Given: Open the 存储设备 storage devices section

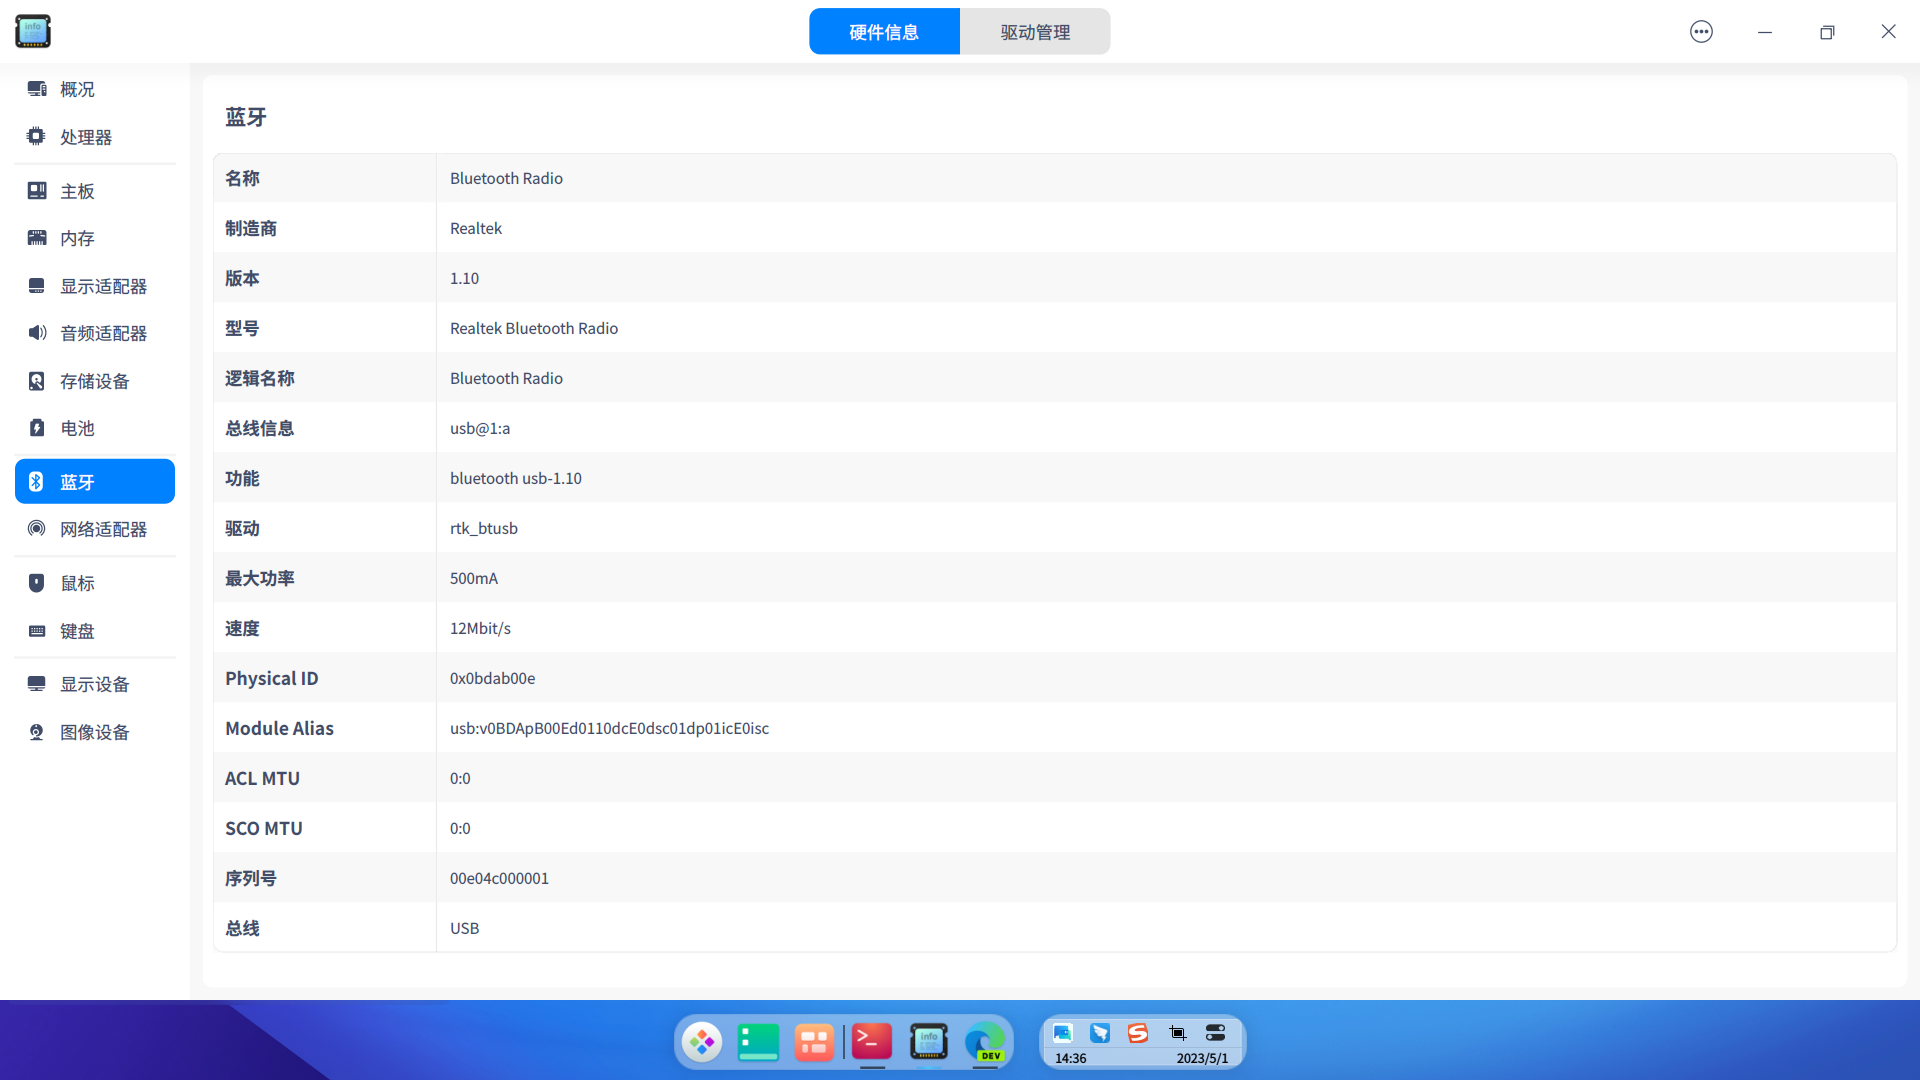Looking at the screenshot, I should point(94,381).
